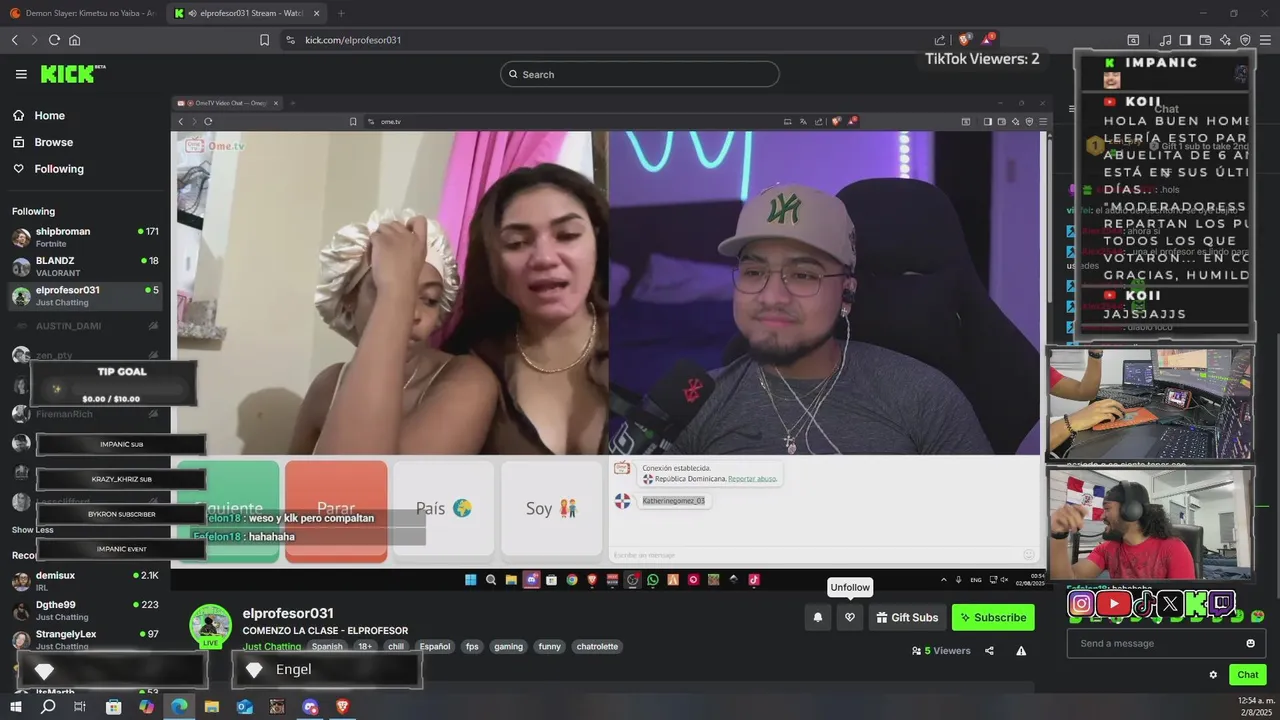Open the browser home page
This screenshot has height=720, width=1280.
(x=74, y=40)
